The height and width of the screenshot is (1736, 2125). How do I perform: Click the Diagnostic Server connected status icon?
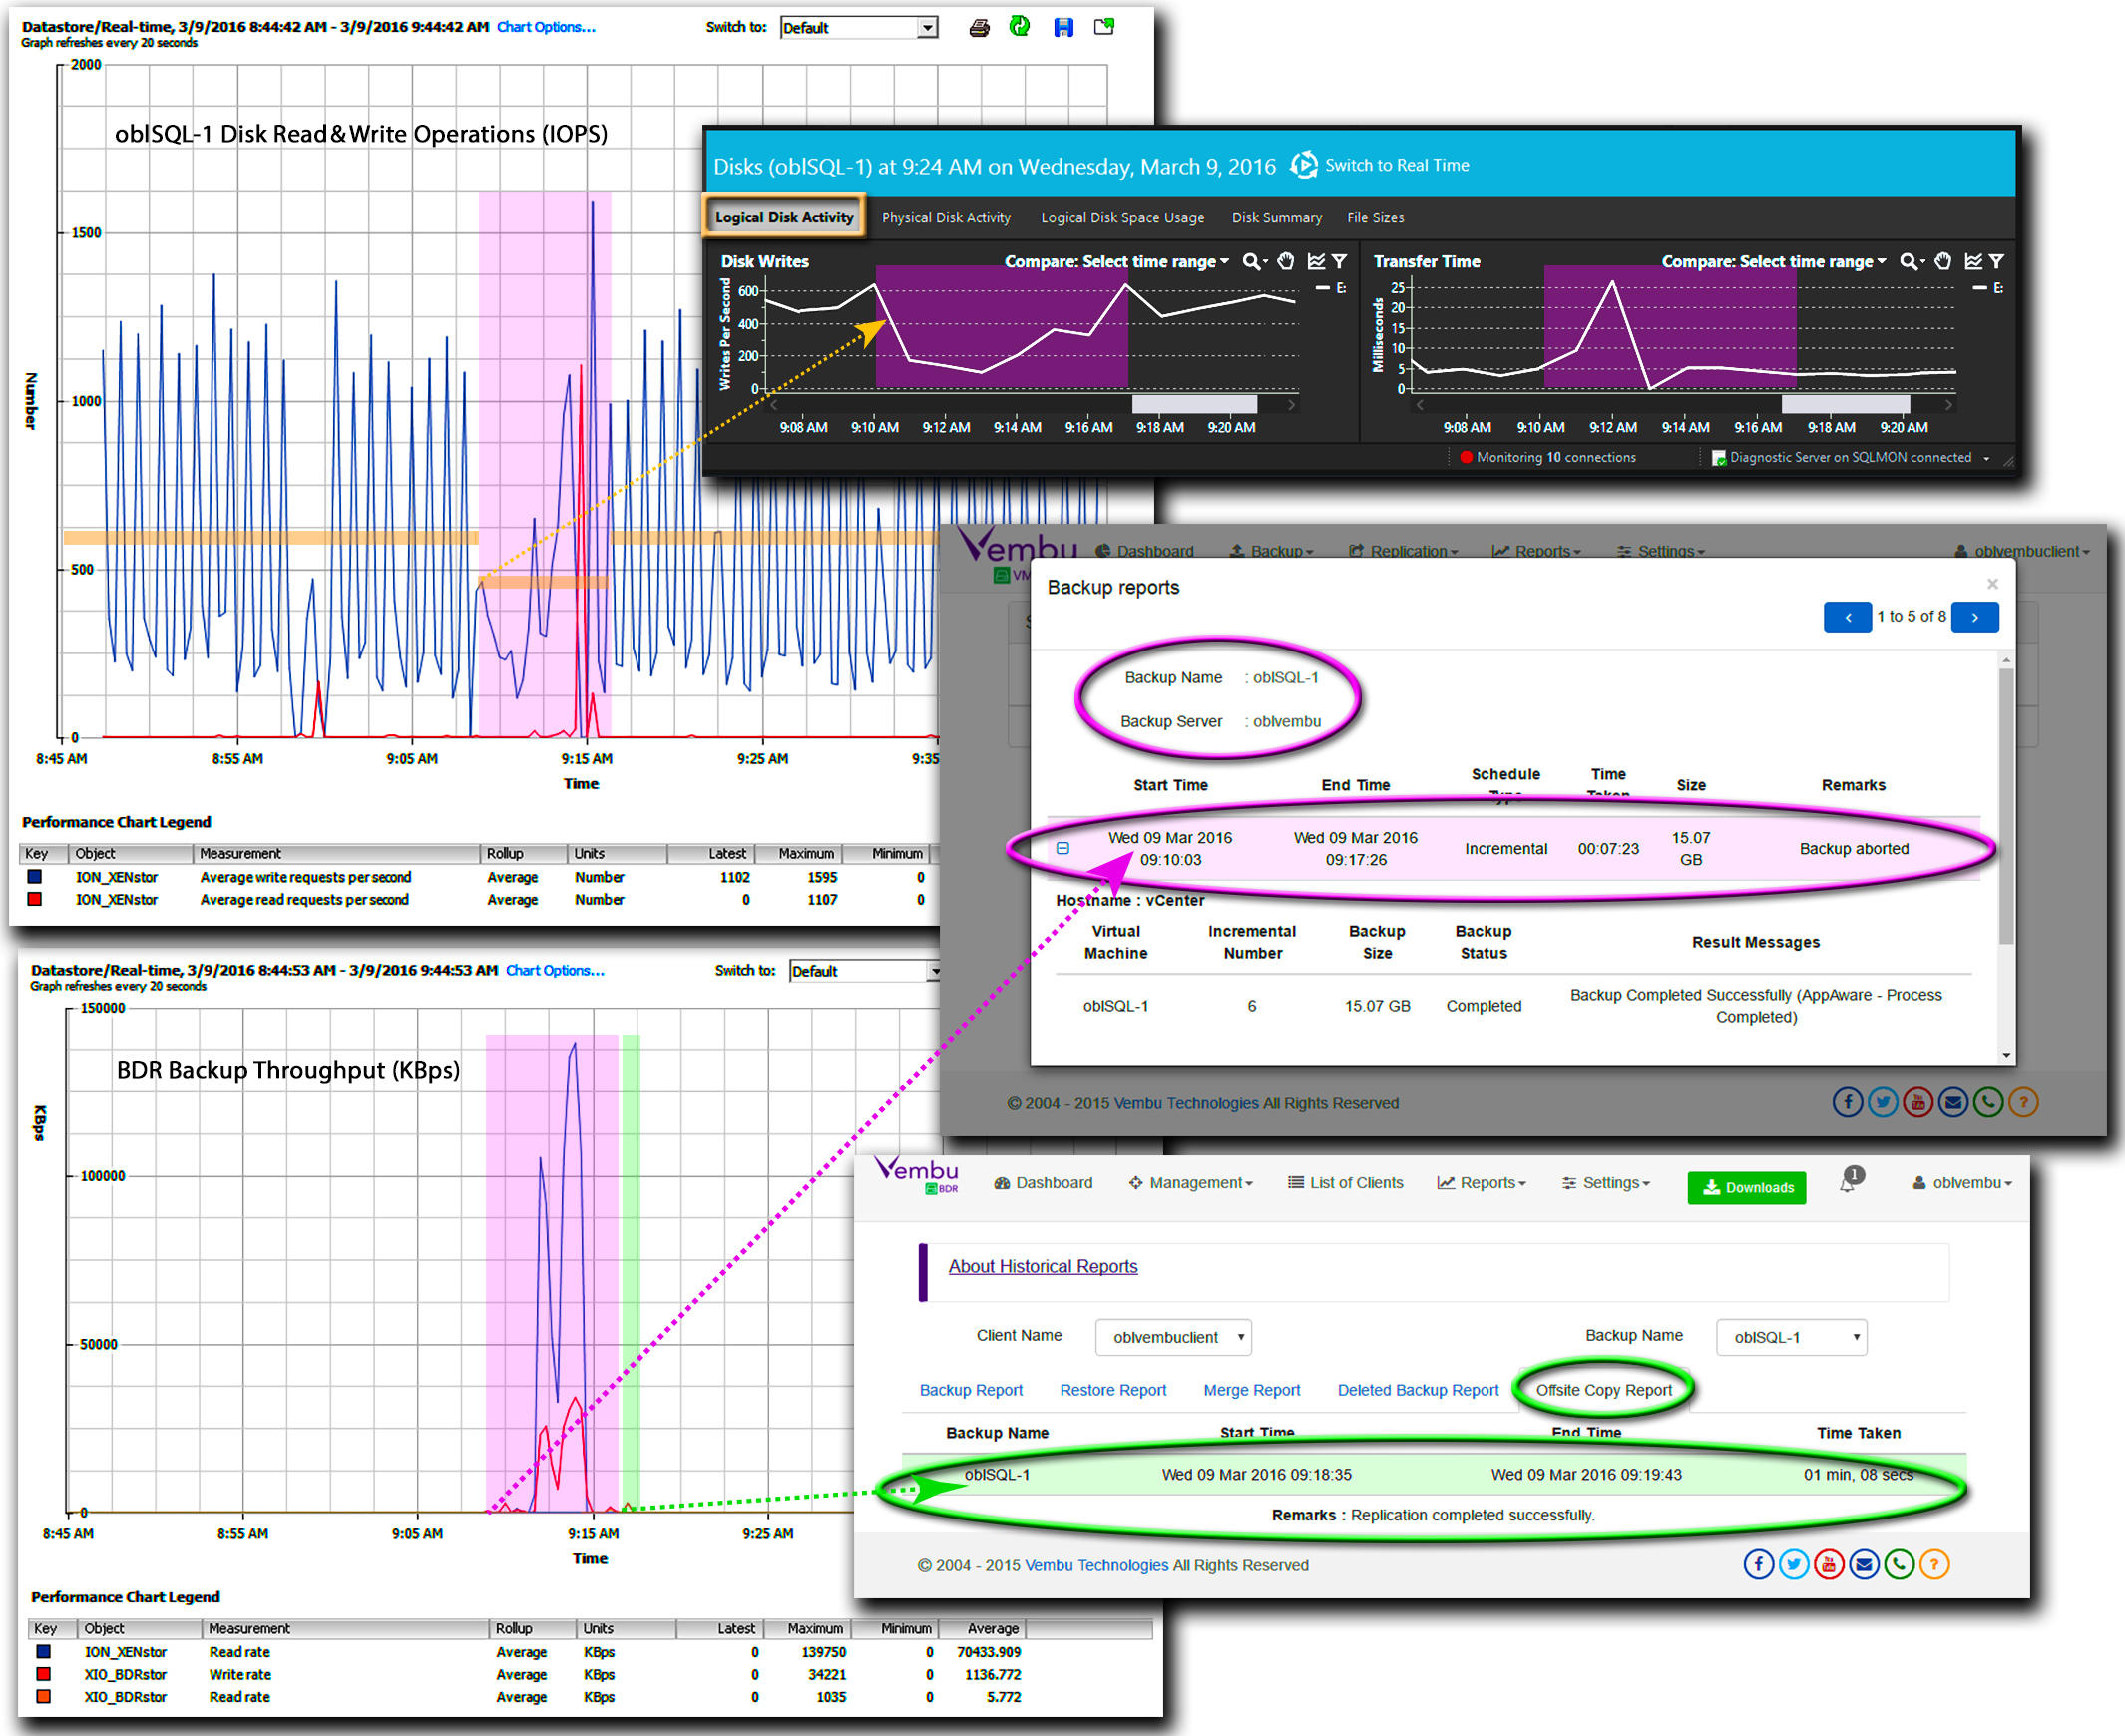tap(1718, 458)
